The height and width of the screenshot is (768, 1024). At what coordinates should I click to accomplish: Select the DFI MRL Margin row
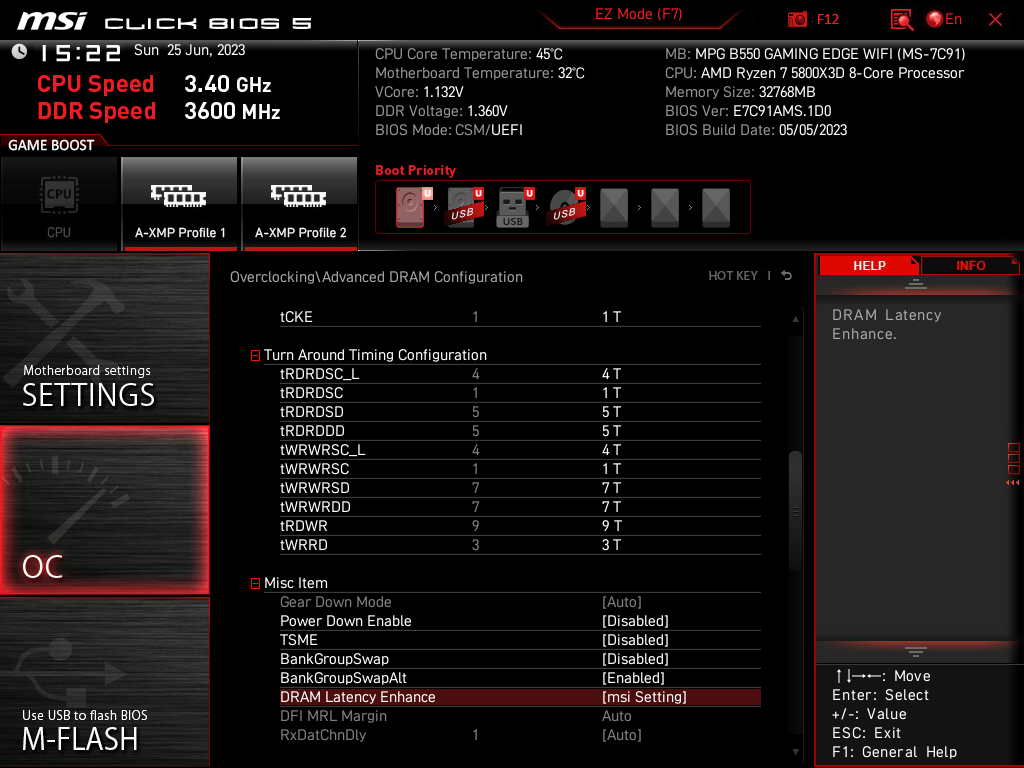pos(520,716)
